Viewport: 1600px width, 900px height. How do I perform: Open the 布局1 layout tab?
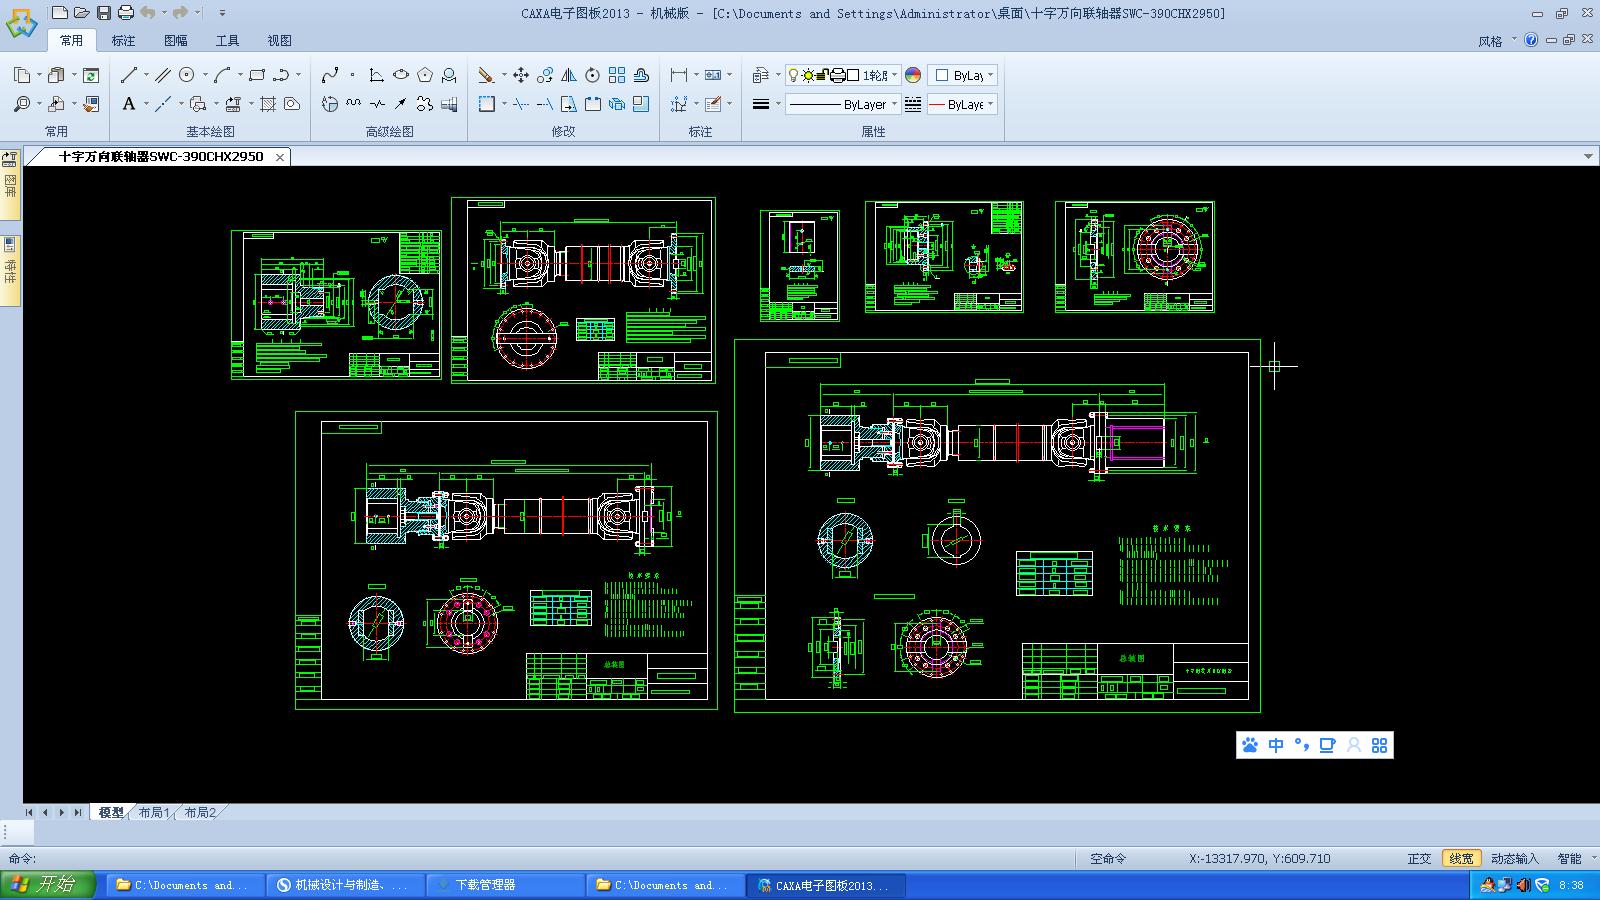(x=154, y=813)
